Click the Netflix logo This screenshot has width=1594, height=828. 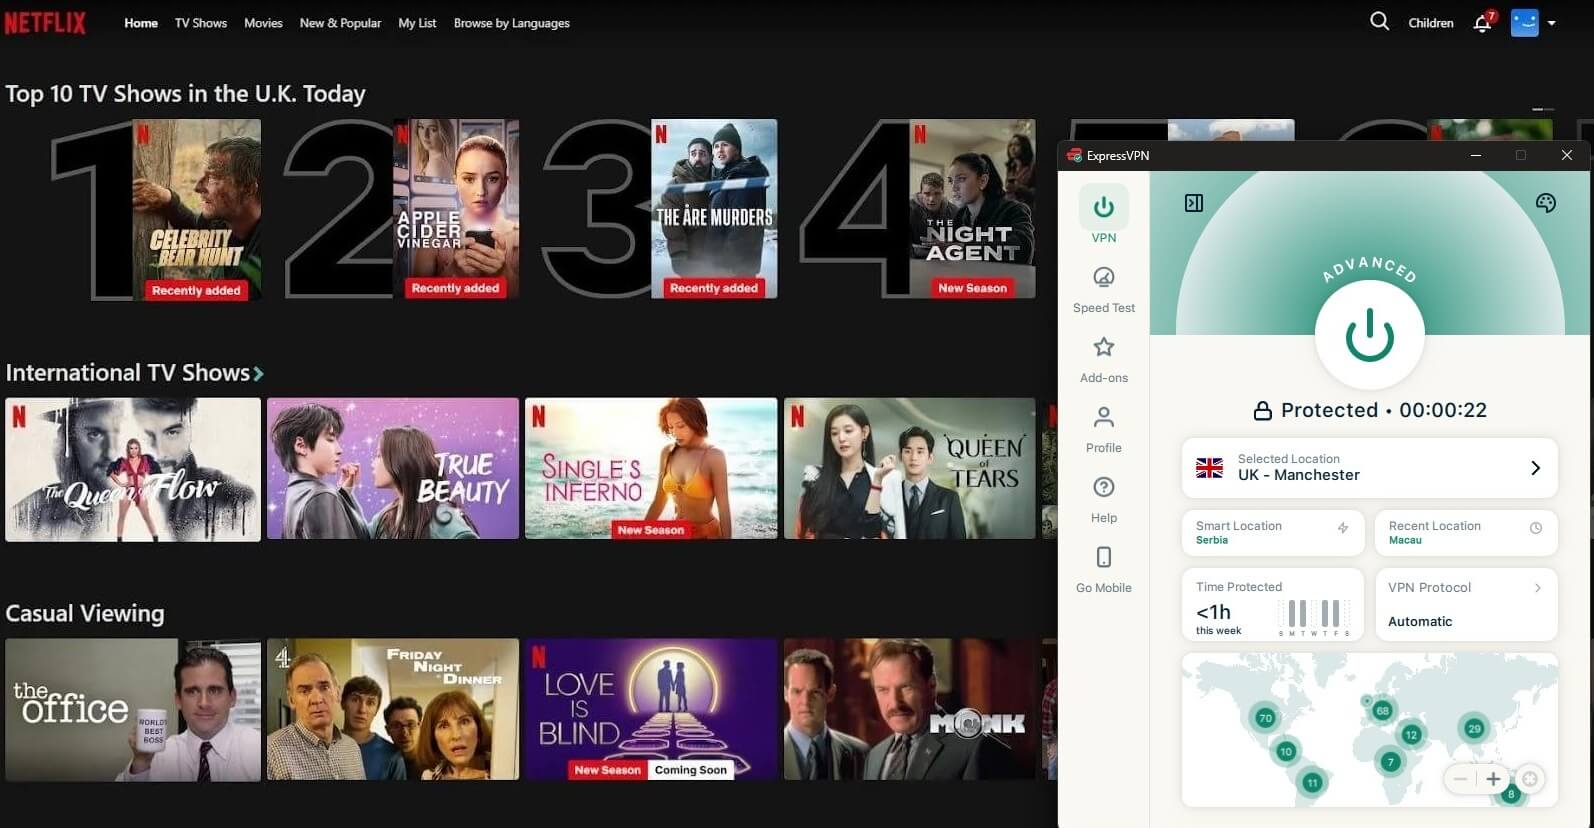tap(45, 22)
